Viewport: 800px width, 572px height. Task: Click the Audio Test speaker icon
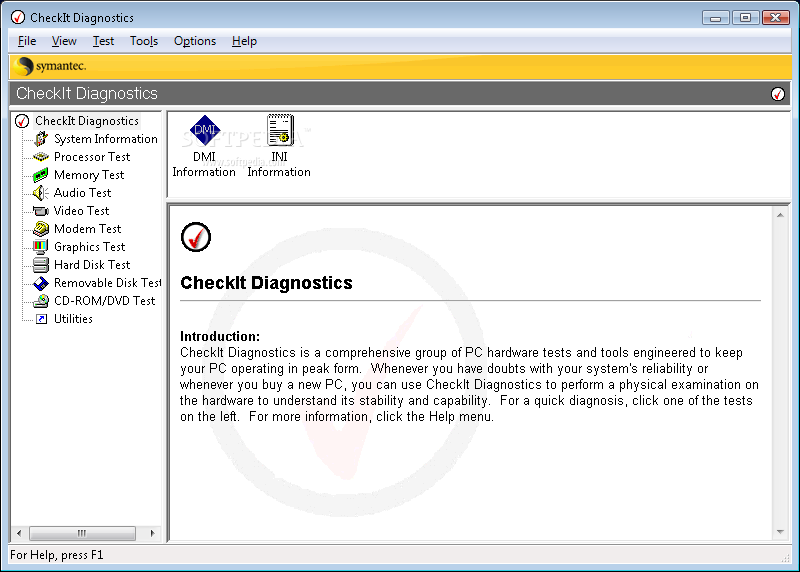[x=41, y=193]
